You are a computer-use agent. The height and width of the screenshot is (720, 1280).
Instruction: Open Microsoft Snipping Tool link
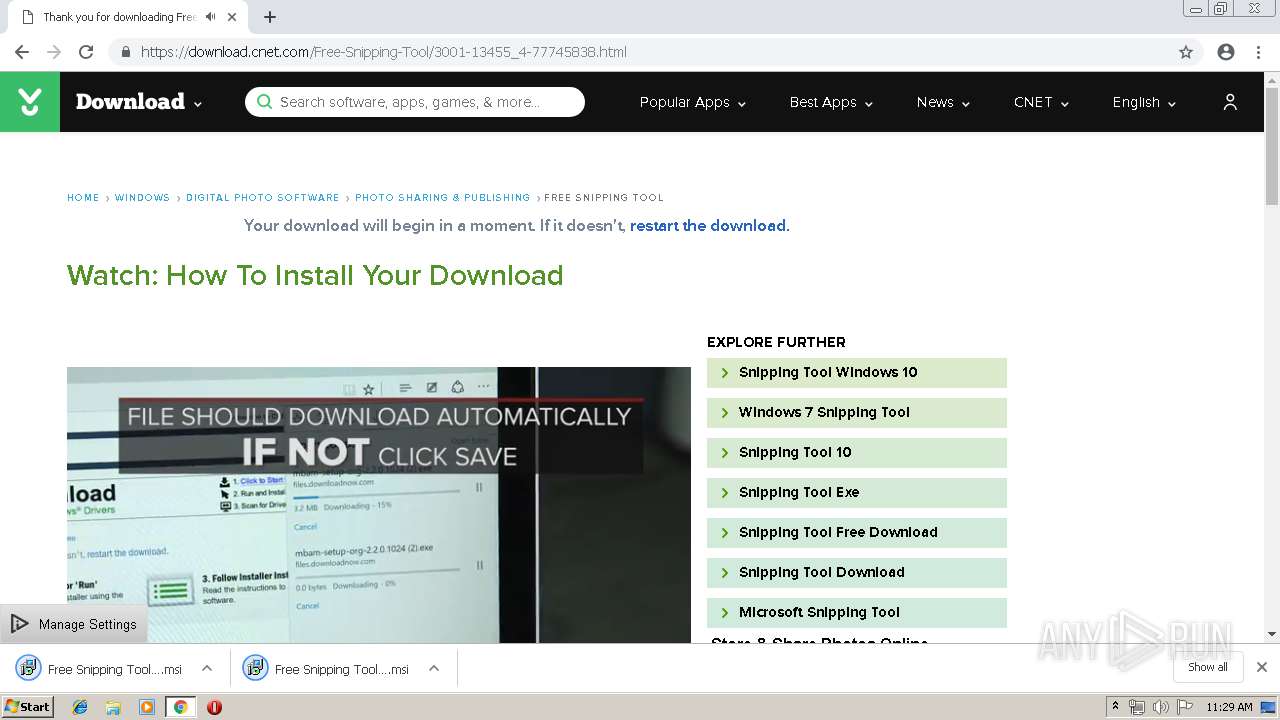click(857, 612)
